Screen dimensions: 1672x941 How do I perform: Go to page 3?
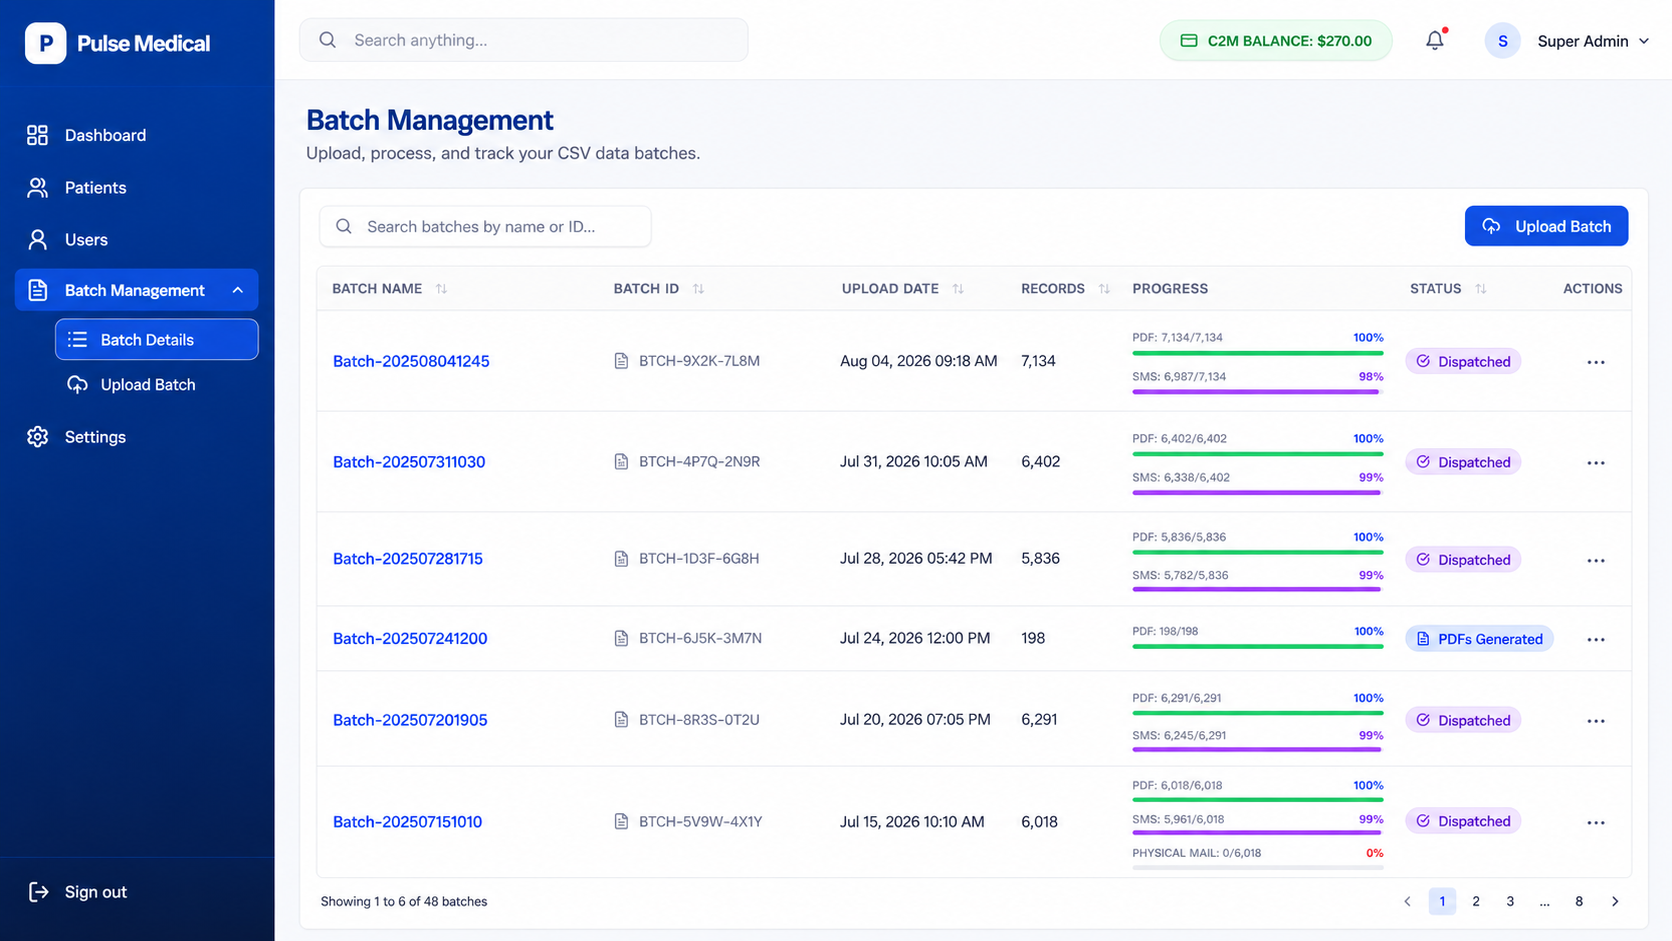click(x=1510, y=901)
